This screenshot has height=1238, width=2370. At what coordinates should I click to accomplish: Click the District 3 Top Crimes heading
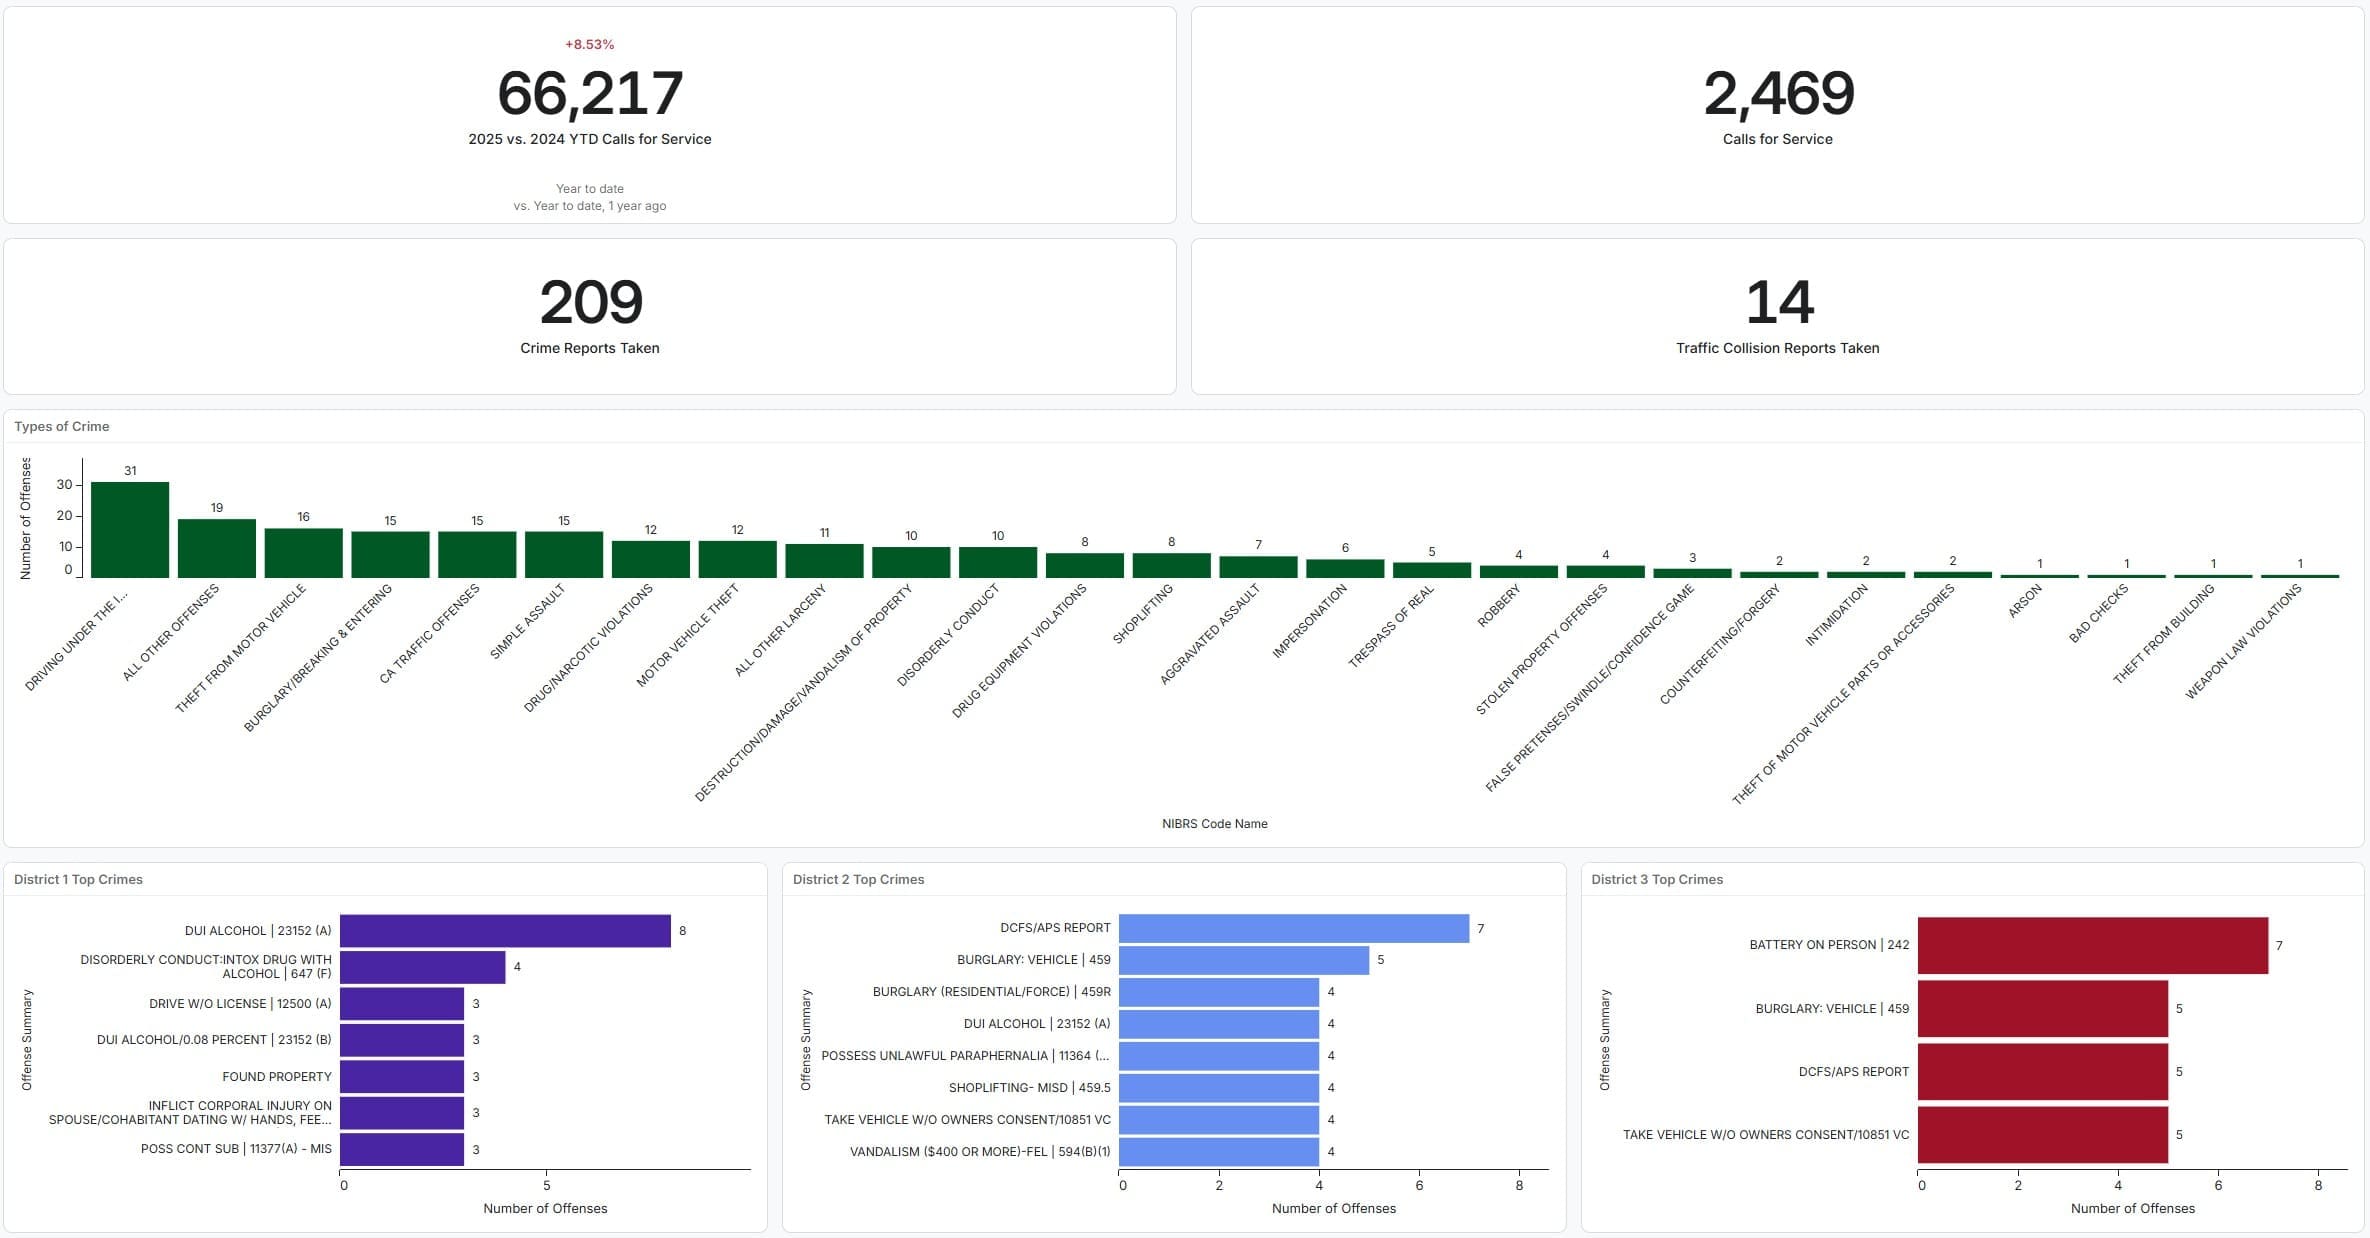[x=1657, y=879]
